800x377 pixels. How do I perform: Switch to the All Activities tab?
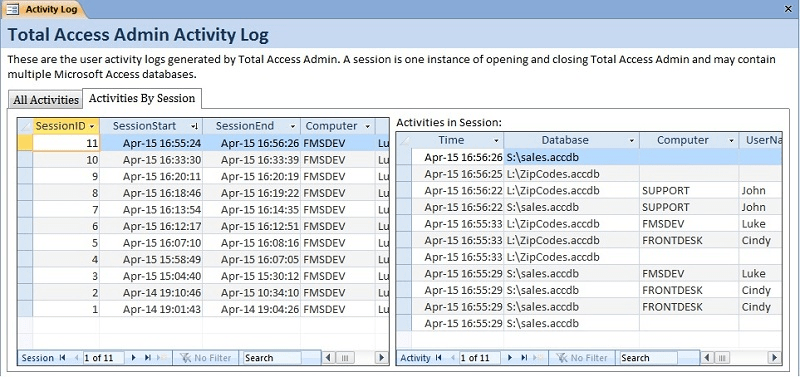point(46,99)
